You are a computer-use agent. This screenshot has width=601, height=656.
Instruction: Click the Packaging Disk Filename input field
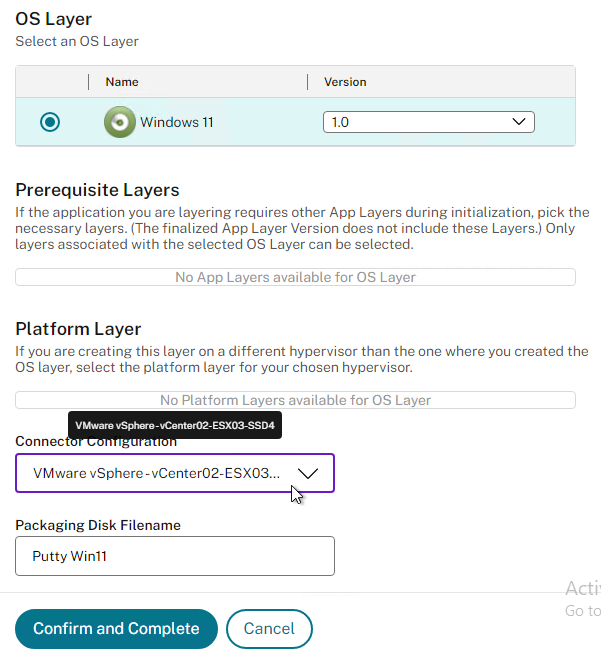click(174, 556)
